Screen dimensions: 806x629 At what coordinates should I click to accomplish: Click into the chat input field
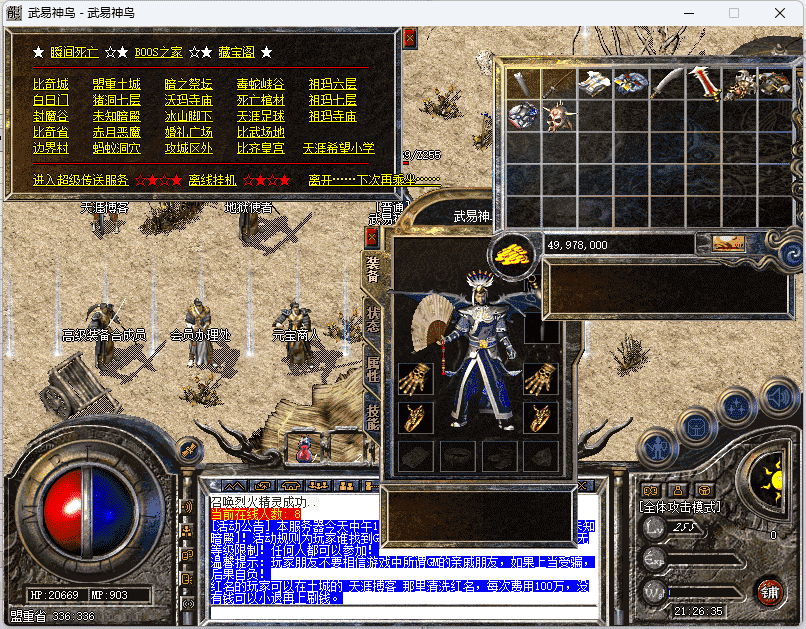[404, 612]
